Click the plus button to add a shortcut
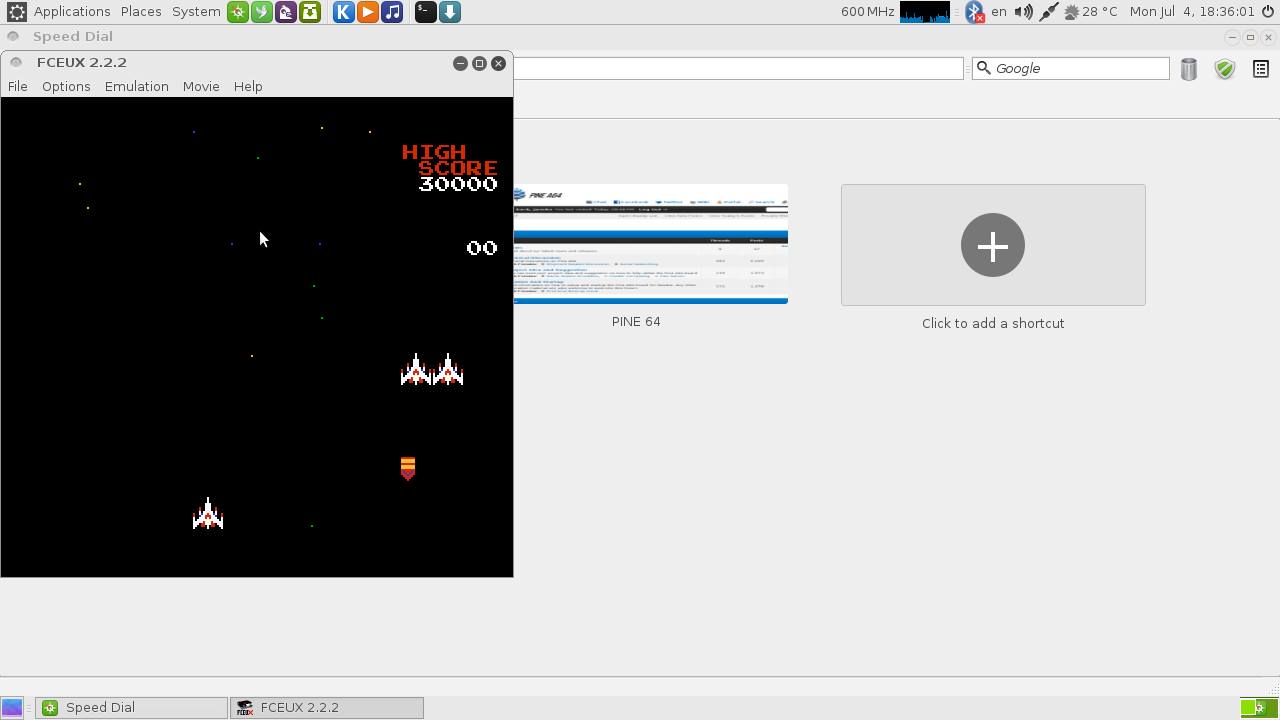Viewport: 1280px width, 720px height. click(x=992, y=245)
